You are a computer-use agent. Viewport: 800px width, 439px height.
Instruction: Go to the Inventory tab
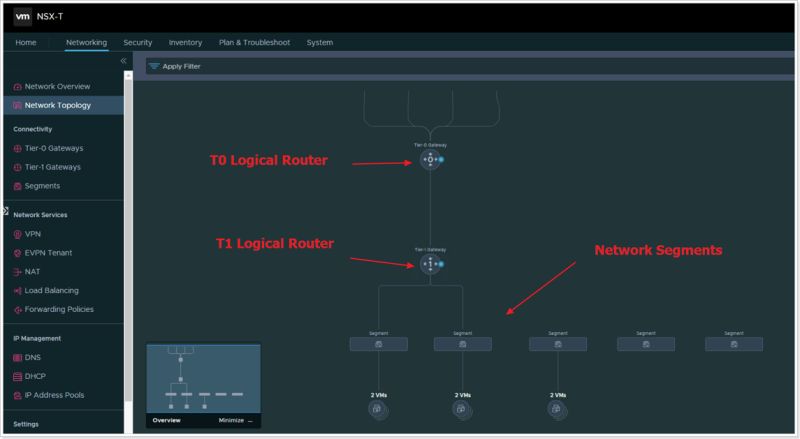point(185,42)
